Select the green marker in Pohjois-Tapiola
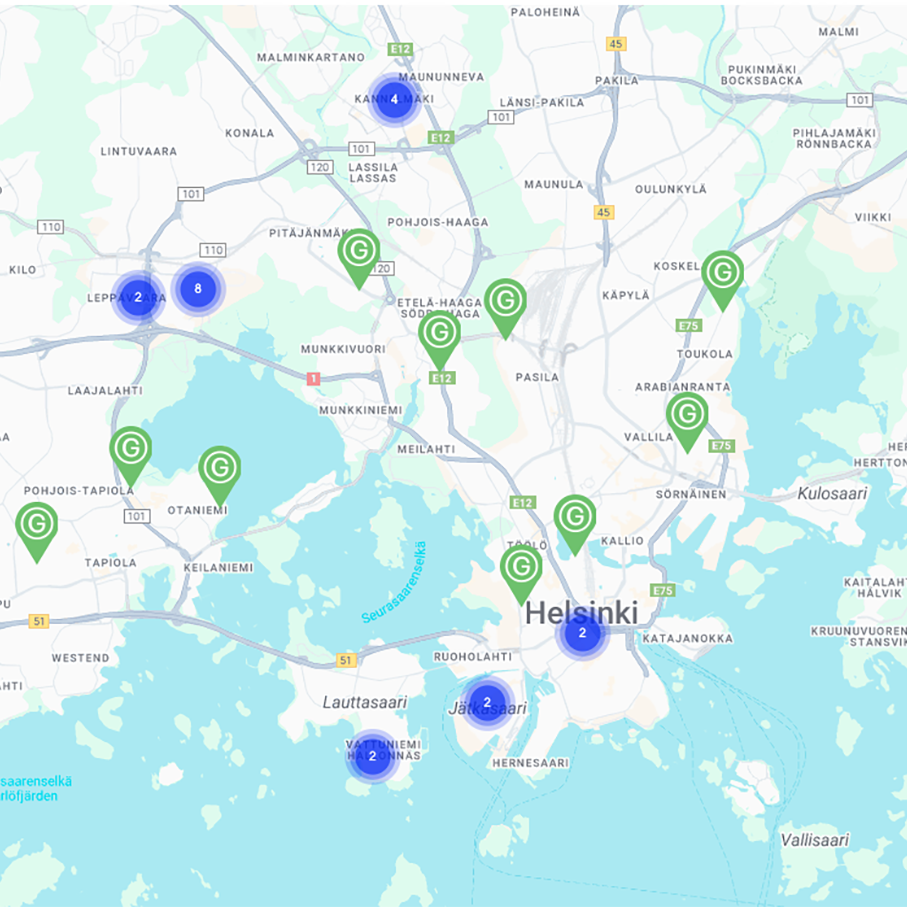This screenshot has width=907, height=907. 129,450
